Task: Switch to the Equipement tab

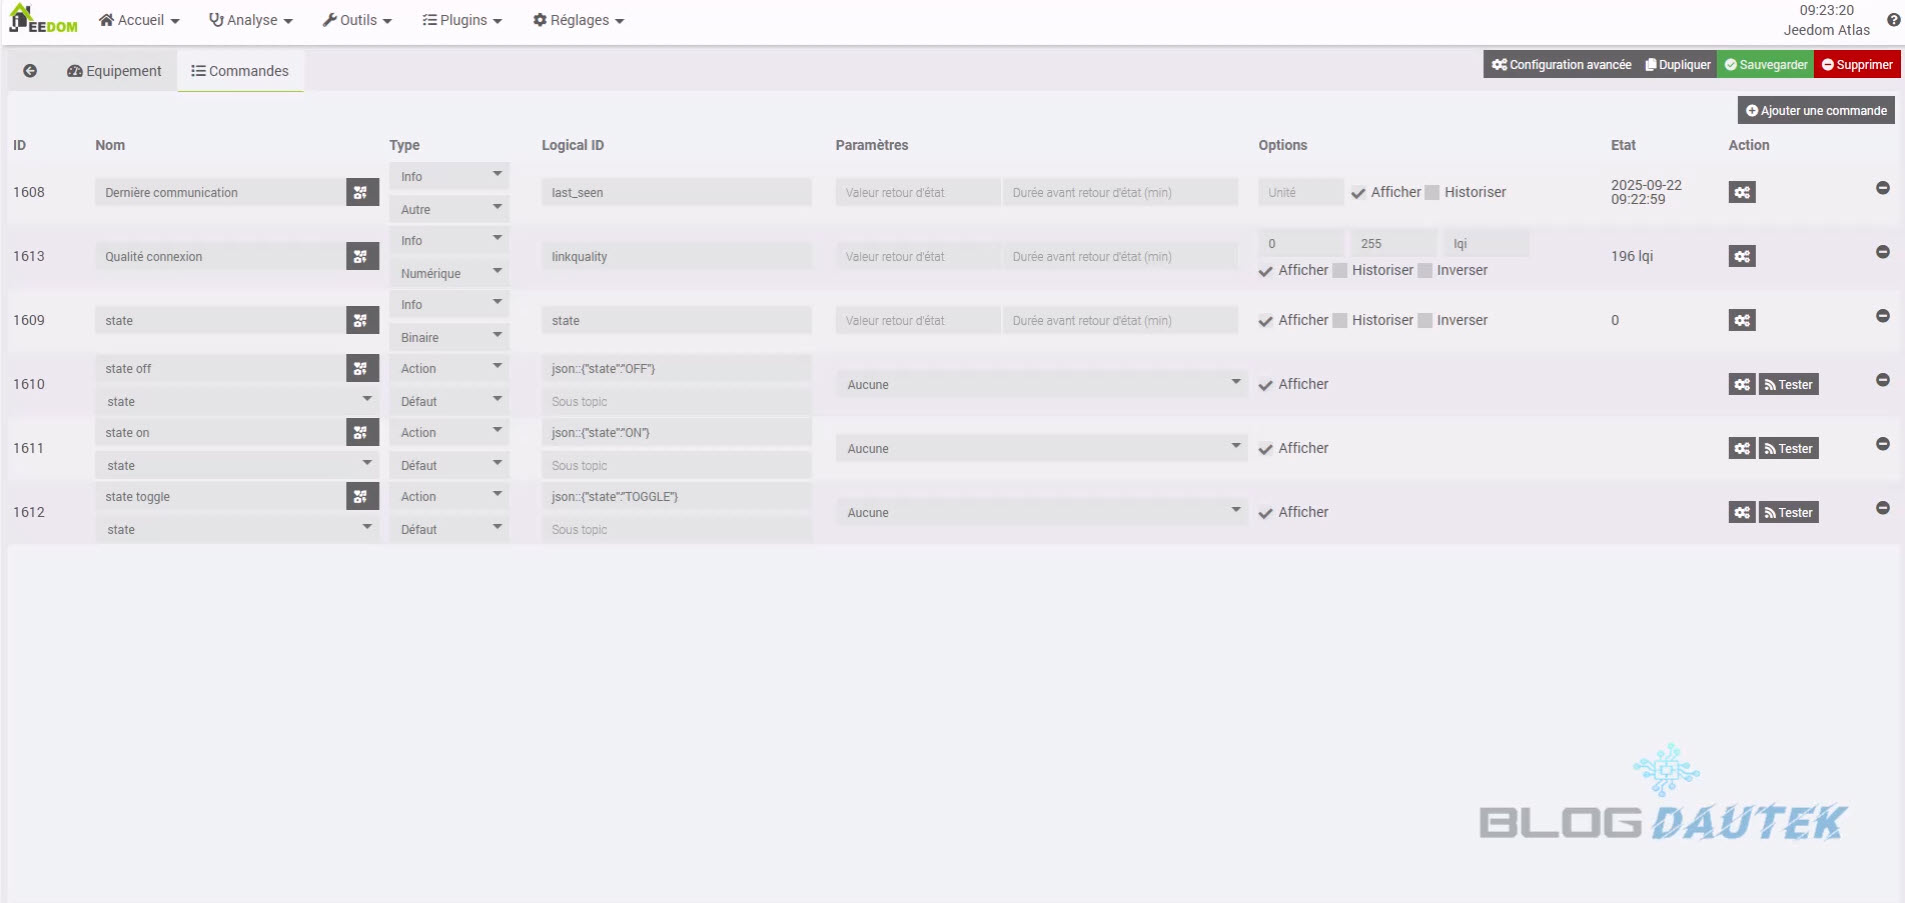Action: (114, 71)
